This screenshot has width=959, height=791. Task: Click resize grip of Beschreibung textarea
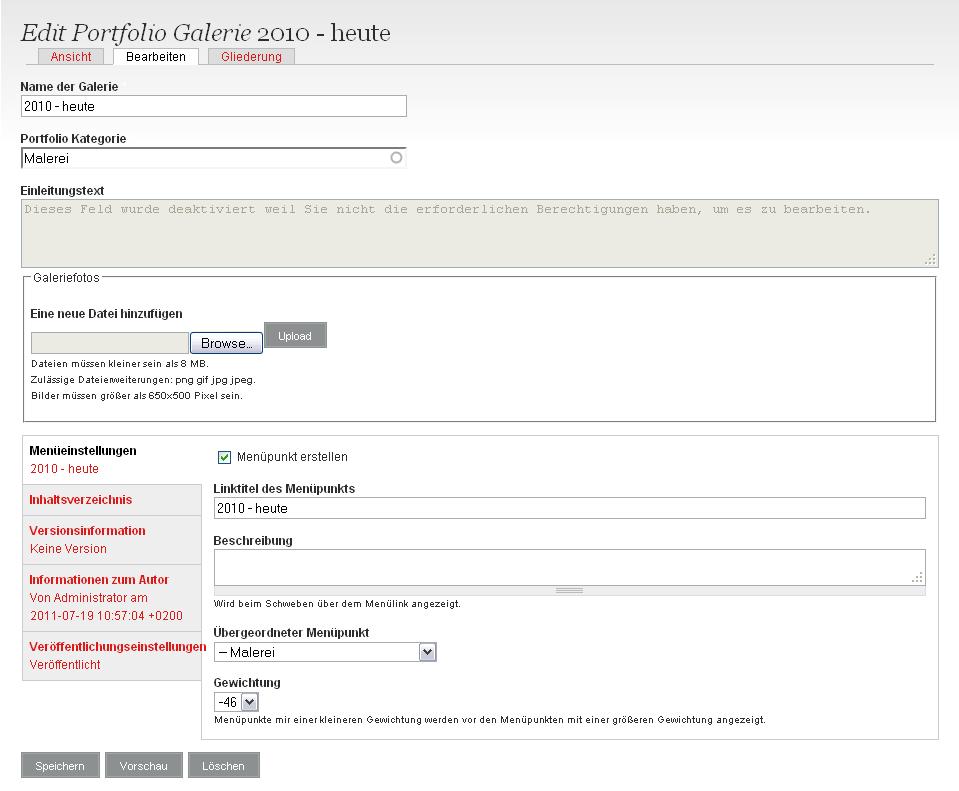point(917,577)
